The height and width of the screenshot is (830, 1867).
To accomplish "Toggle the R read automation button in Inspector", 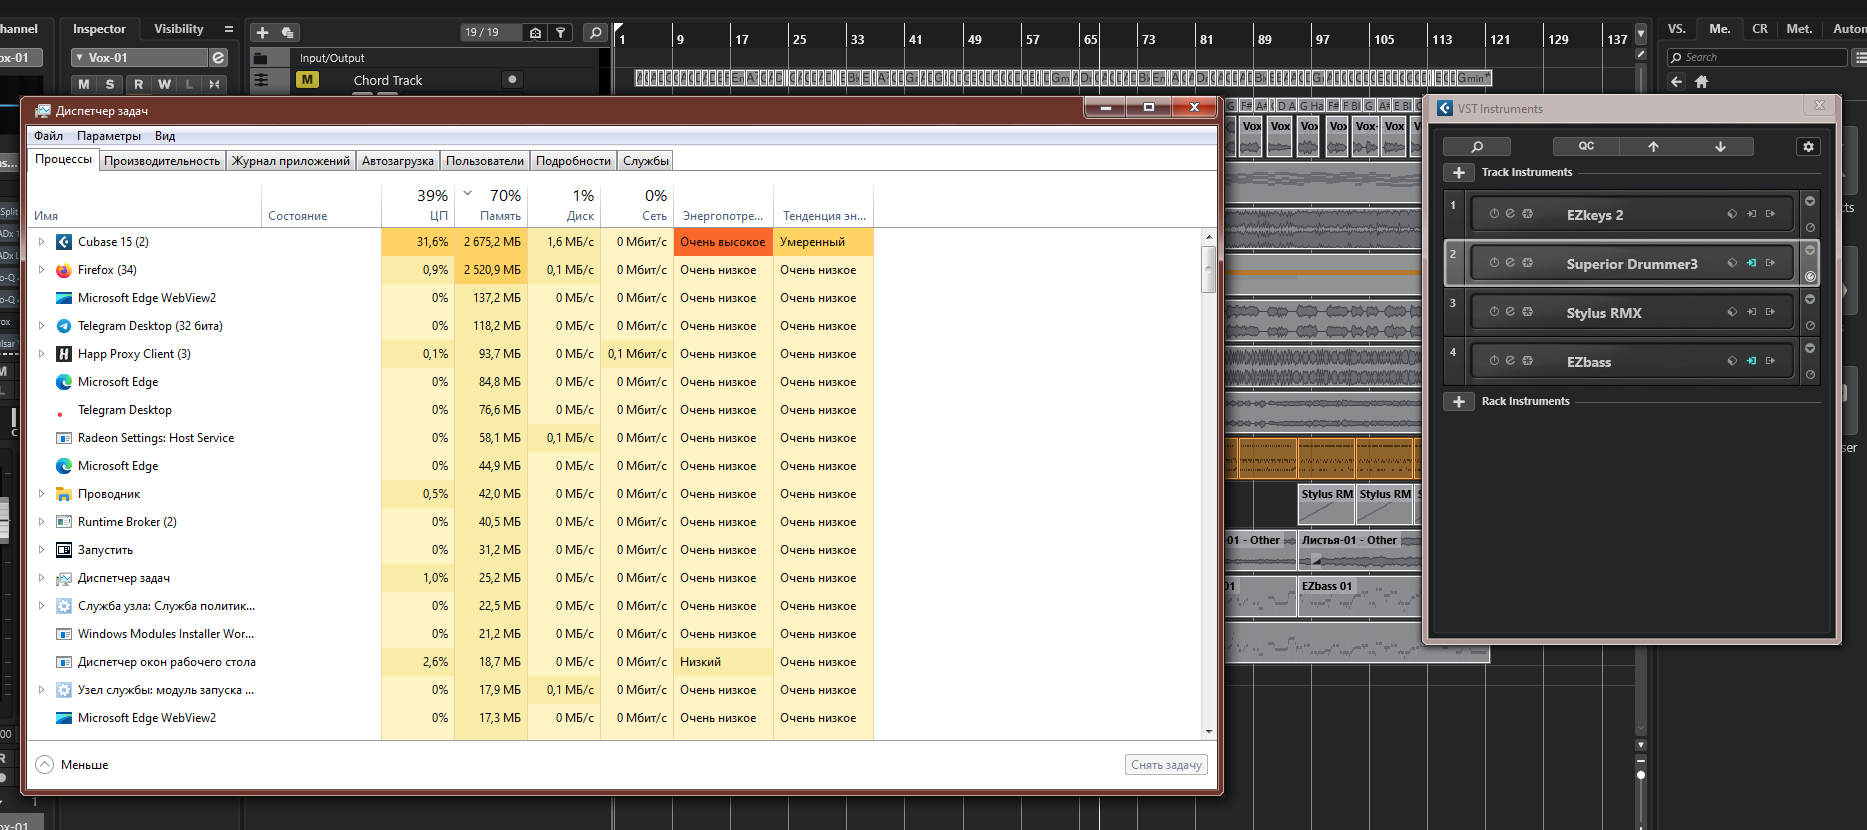I will pos(138,84).
